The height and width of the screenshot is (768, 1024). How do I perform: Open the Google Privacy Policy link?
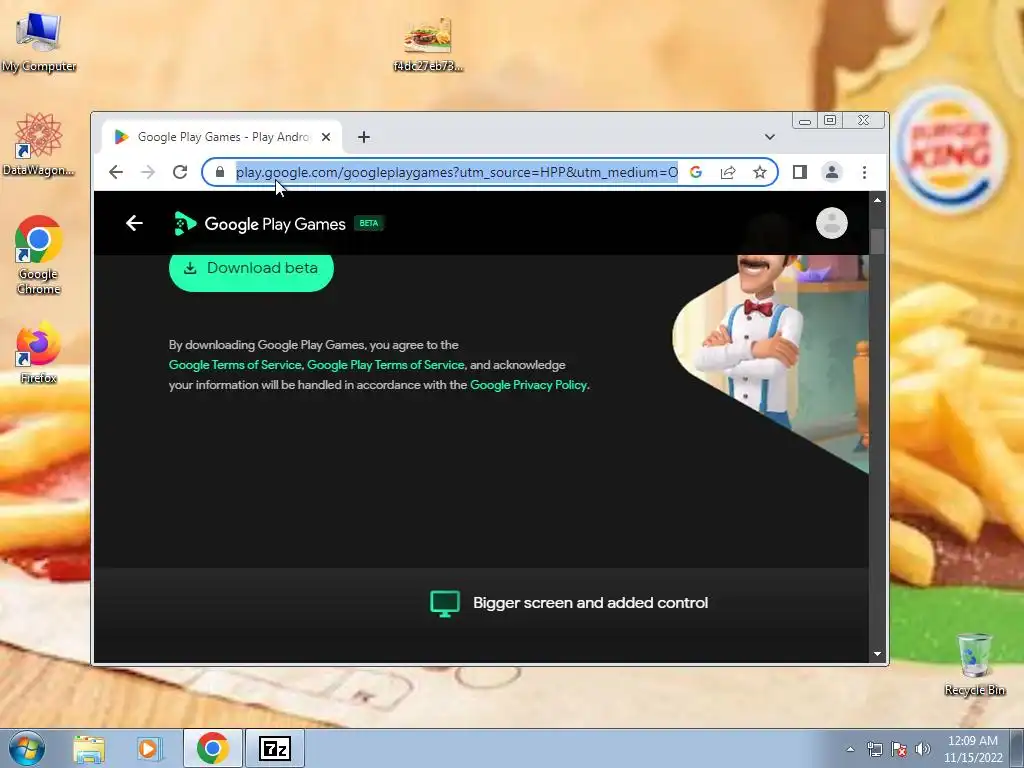(x=528, y=385)
